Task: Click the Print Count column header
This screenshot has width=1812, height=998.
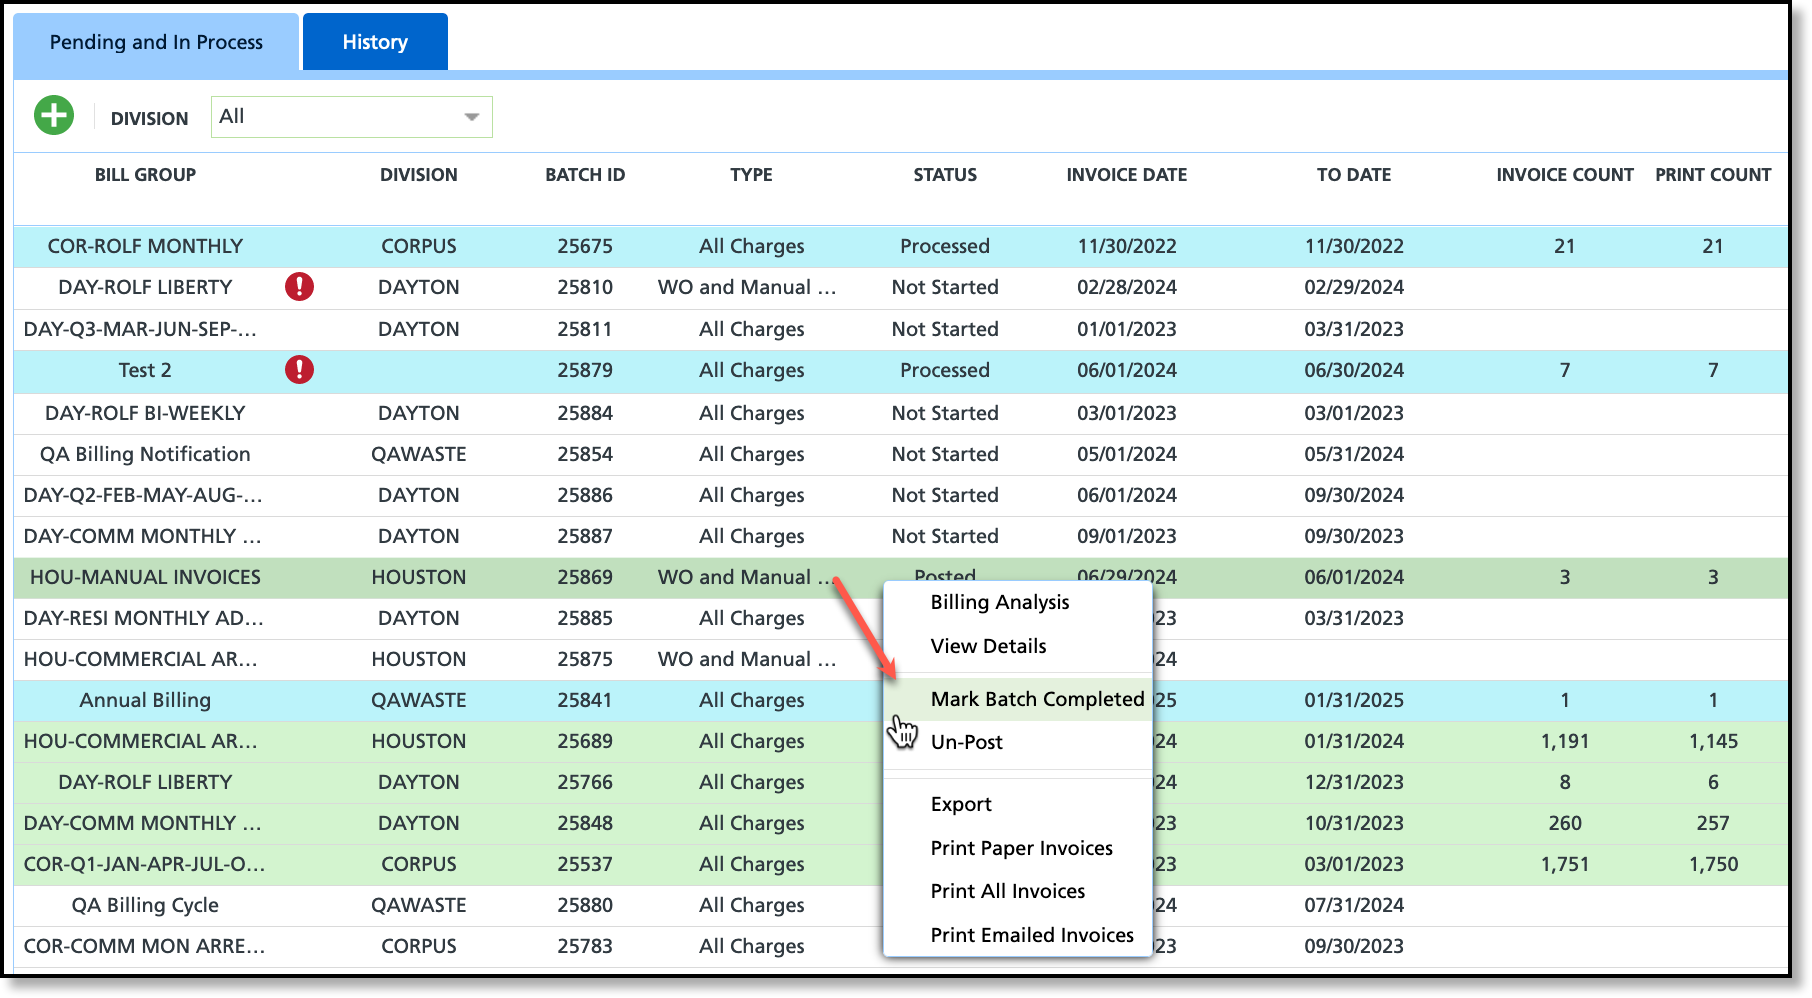Action: coord(1712,175)
